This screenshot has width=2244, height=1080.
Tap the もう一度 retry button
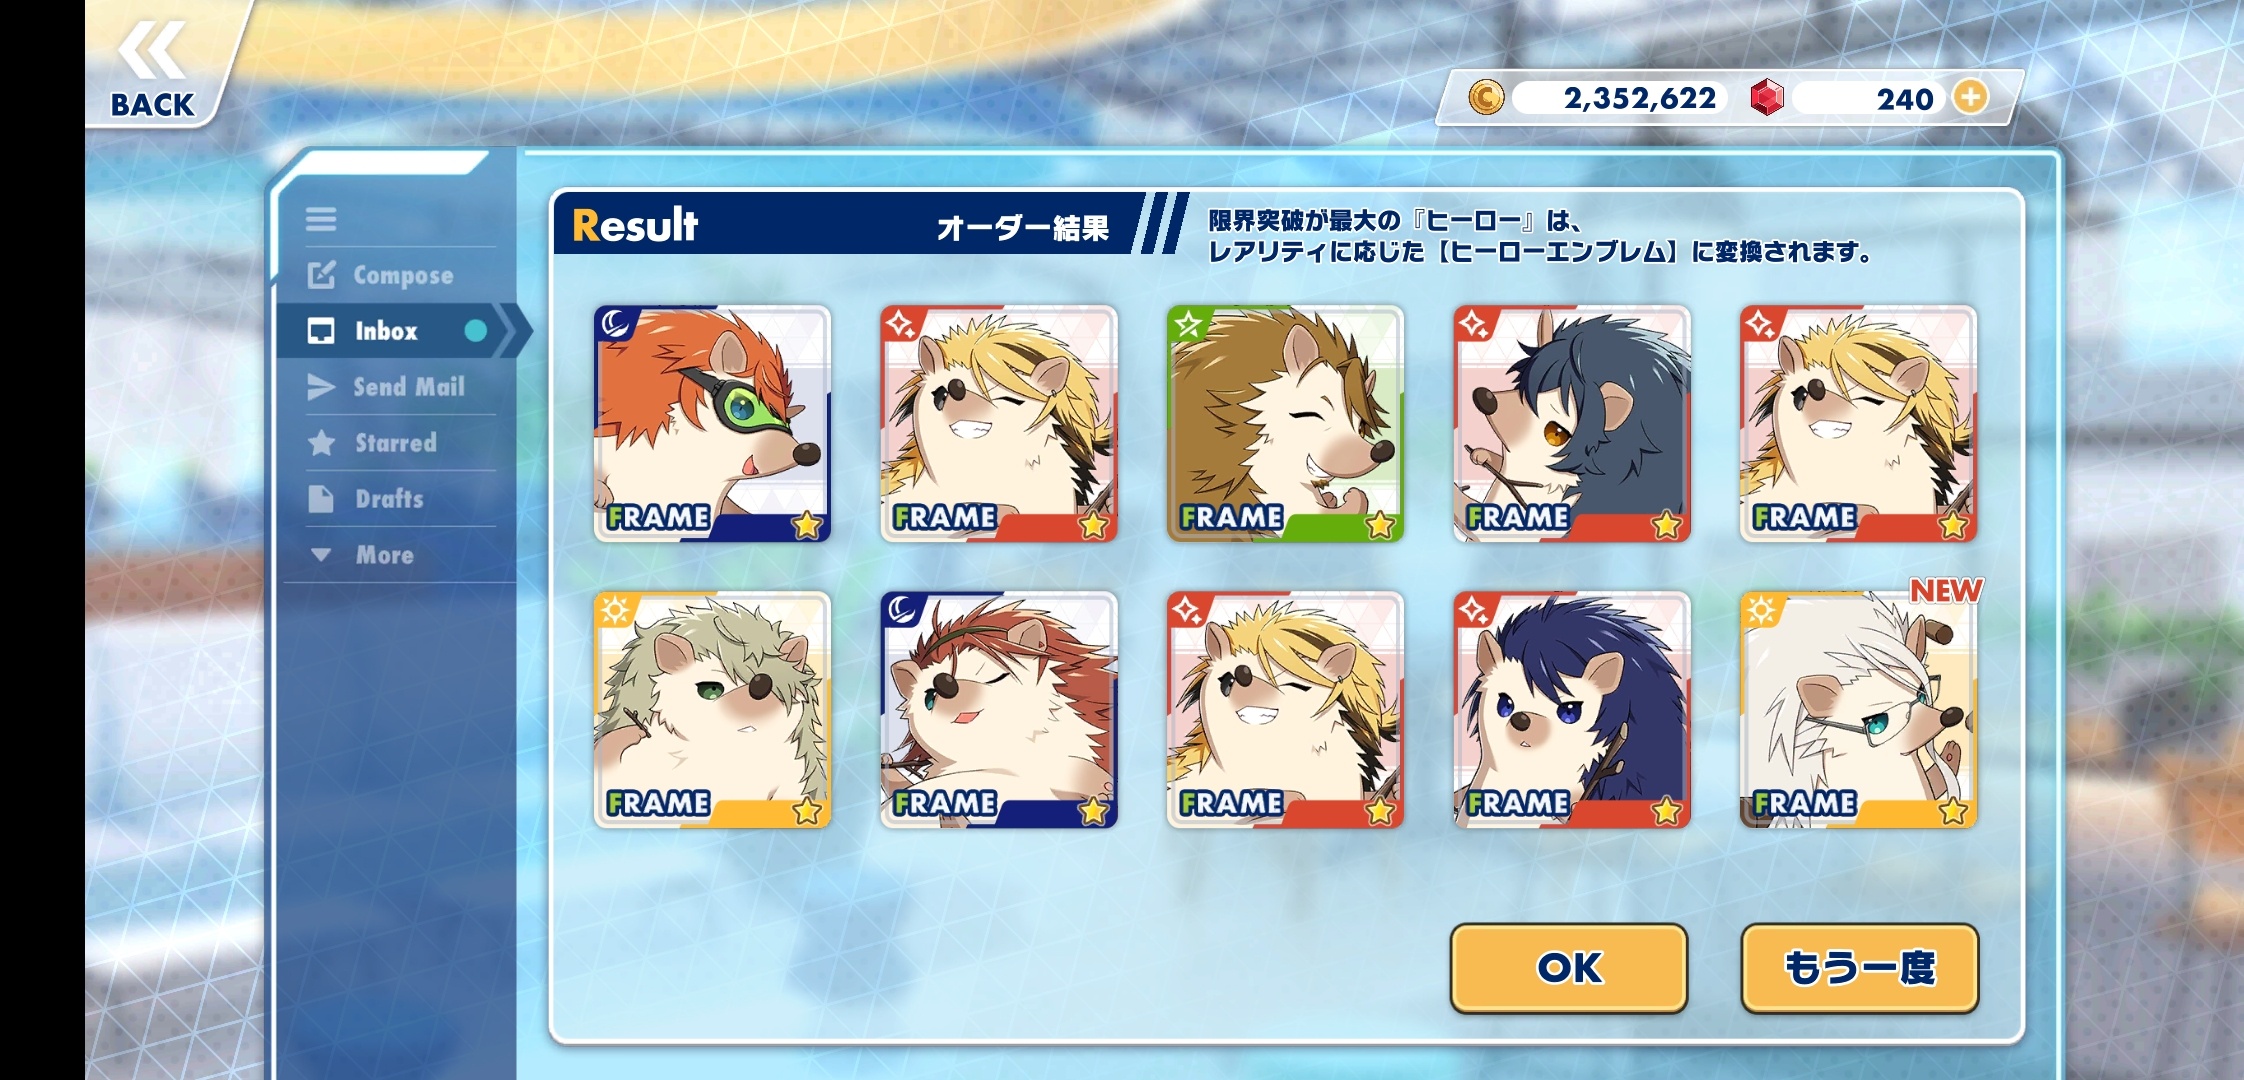[1860, 967]
